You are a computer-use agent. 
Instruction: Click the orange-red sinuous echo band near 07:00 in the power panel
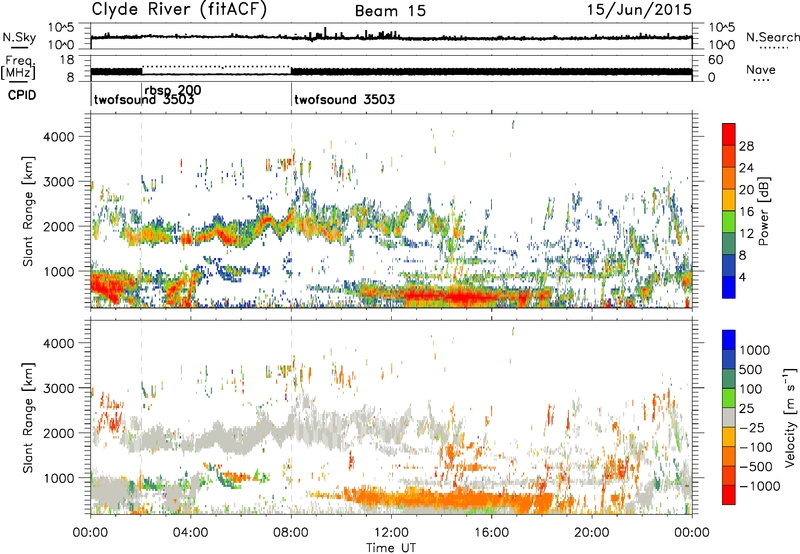click(265, 224)
